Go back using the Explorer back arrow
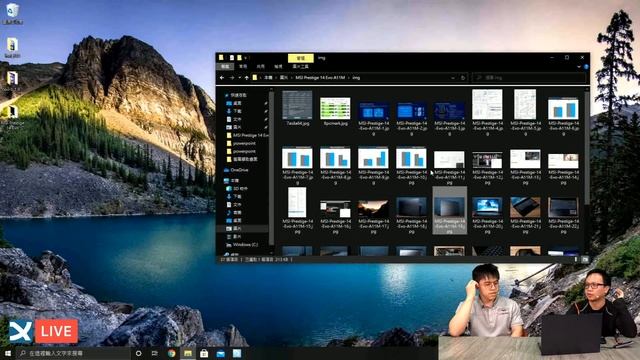 (x=222, y=78)
